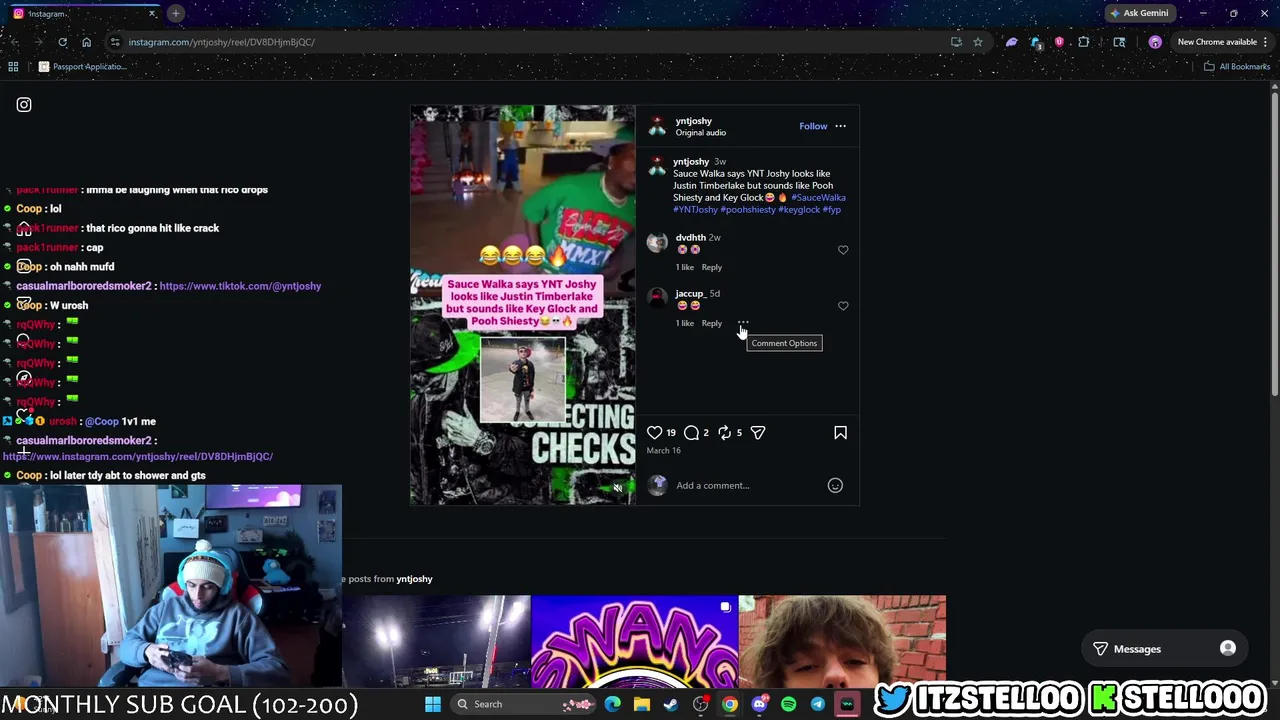Reply to jaccup_'s comment

tap(711, 323)
